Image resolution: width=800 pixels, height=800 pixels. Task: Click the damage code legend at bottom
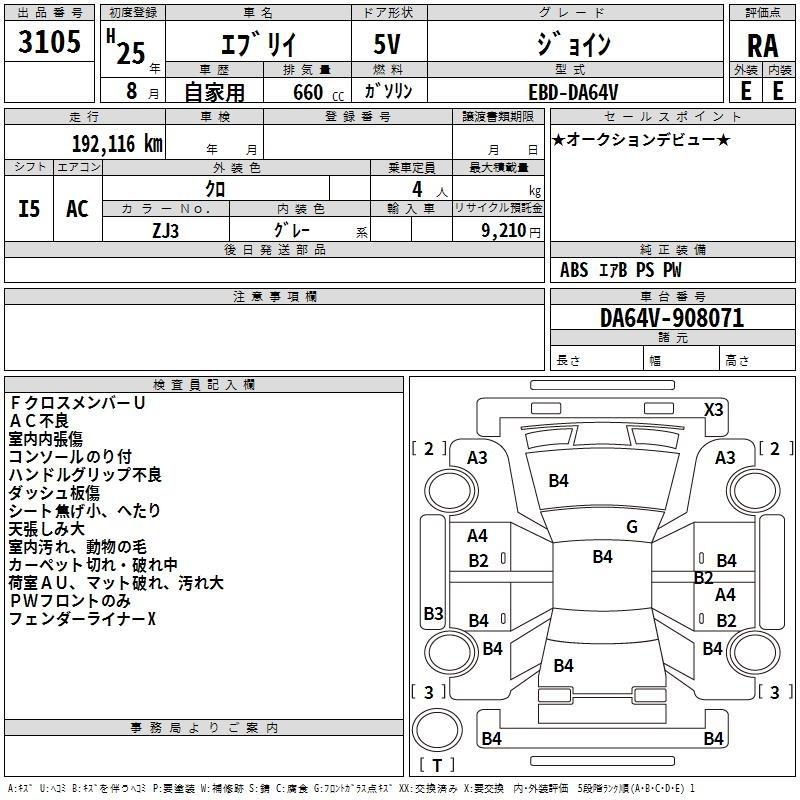point(352,788)
